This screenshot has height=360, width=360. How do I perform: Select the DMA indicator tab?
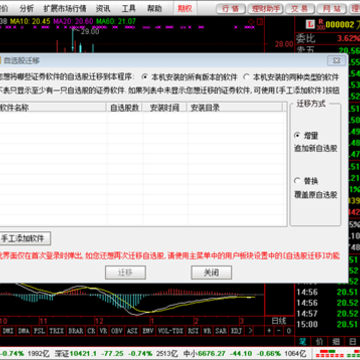(x=24, y=331)
